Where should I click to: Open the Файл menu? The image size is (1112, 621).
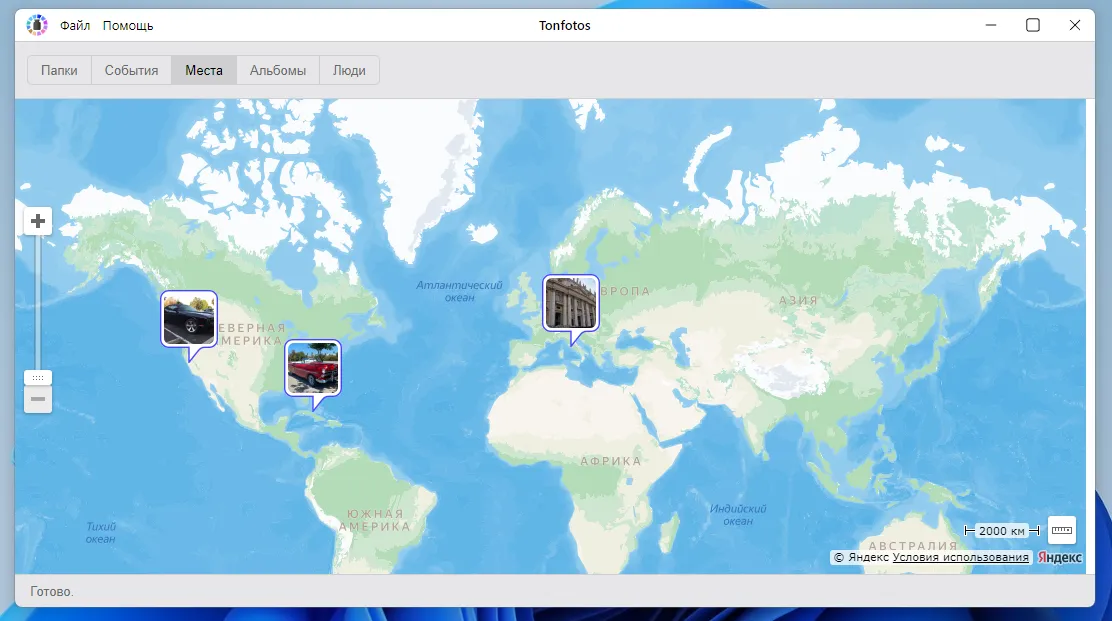point(75,26)
